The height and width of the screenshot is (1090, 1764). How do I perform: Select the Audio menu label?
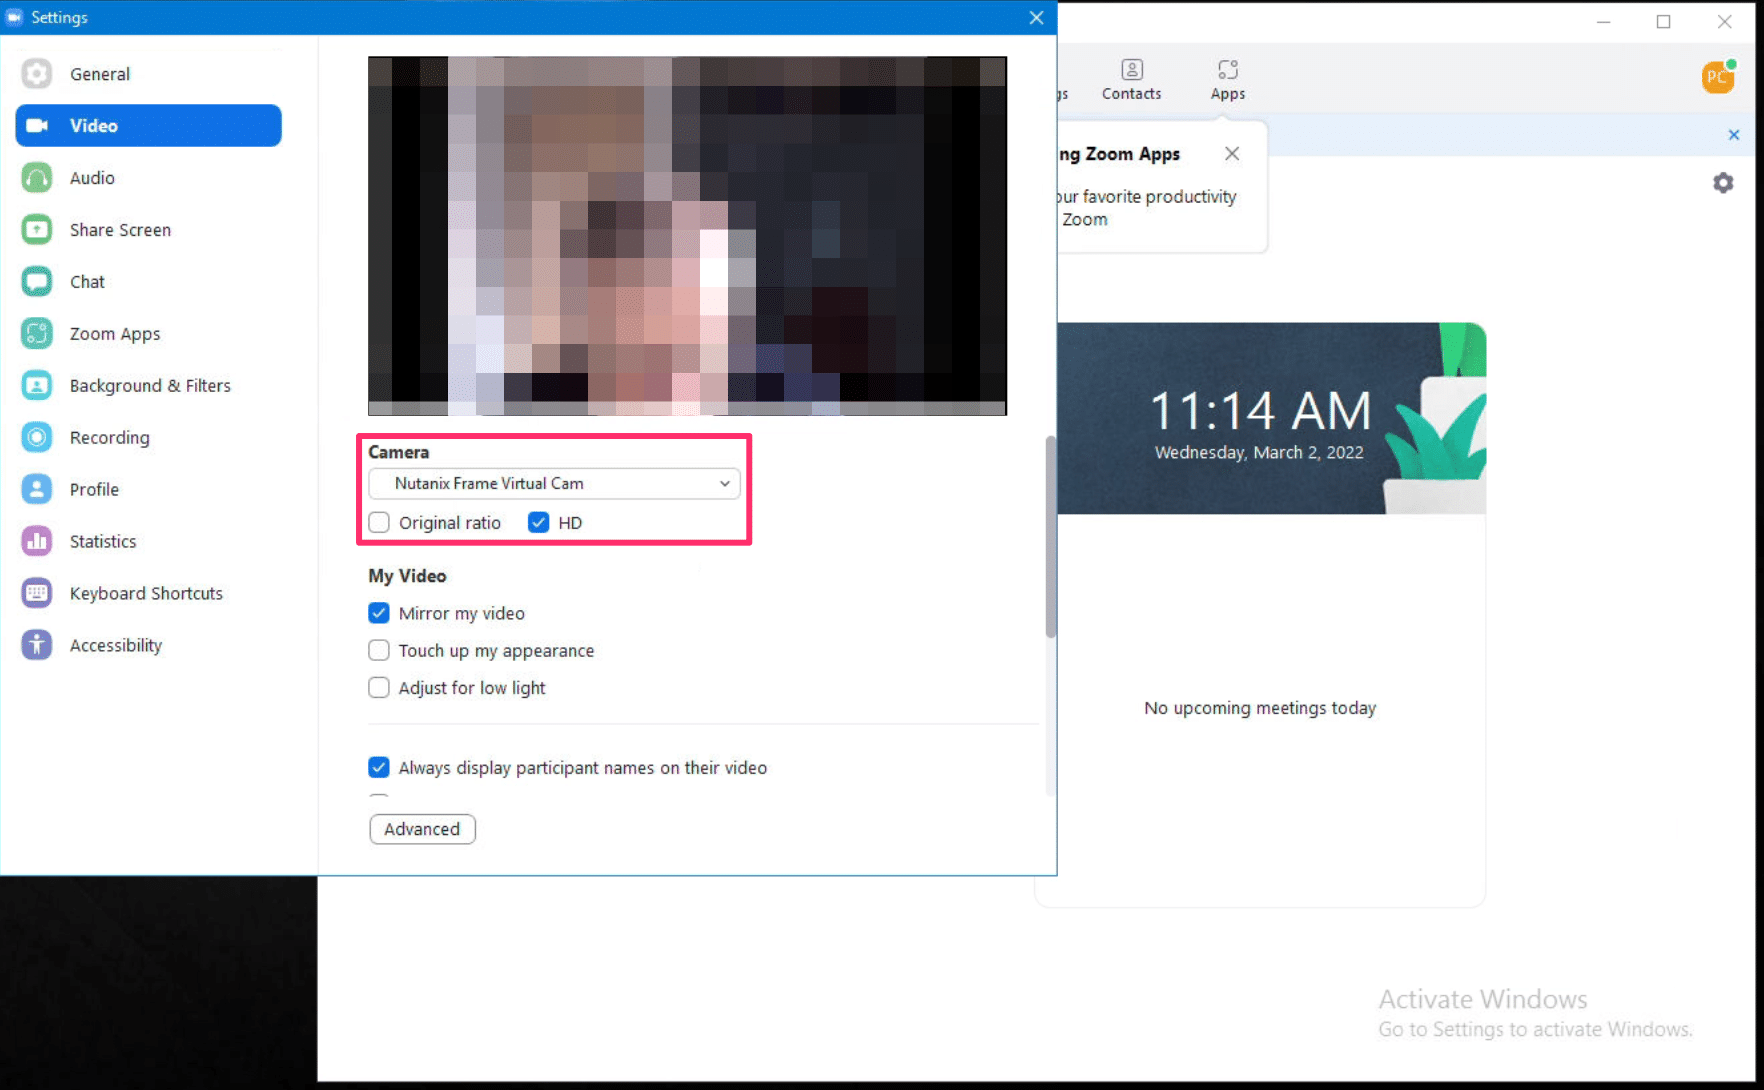92,178
